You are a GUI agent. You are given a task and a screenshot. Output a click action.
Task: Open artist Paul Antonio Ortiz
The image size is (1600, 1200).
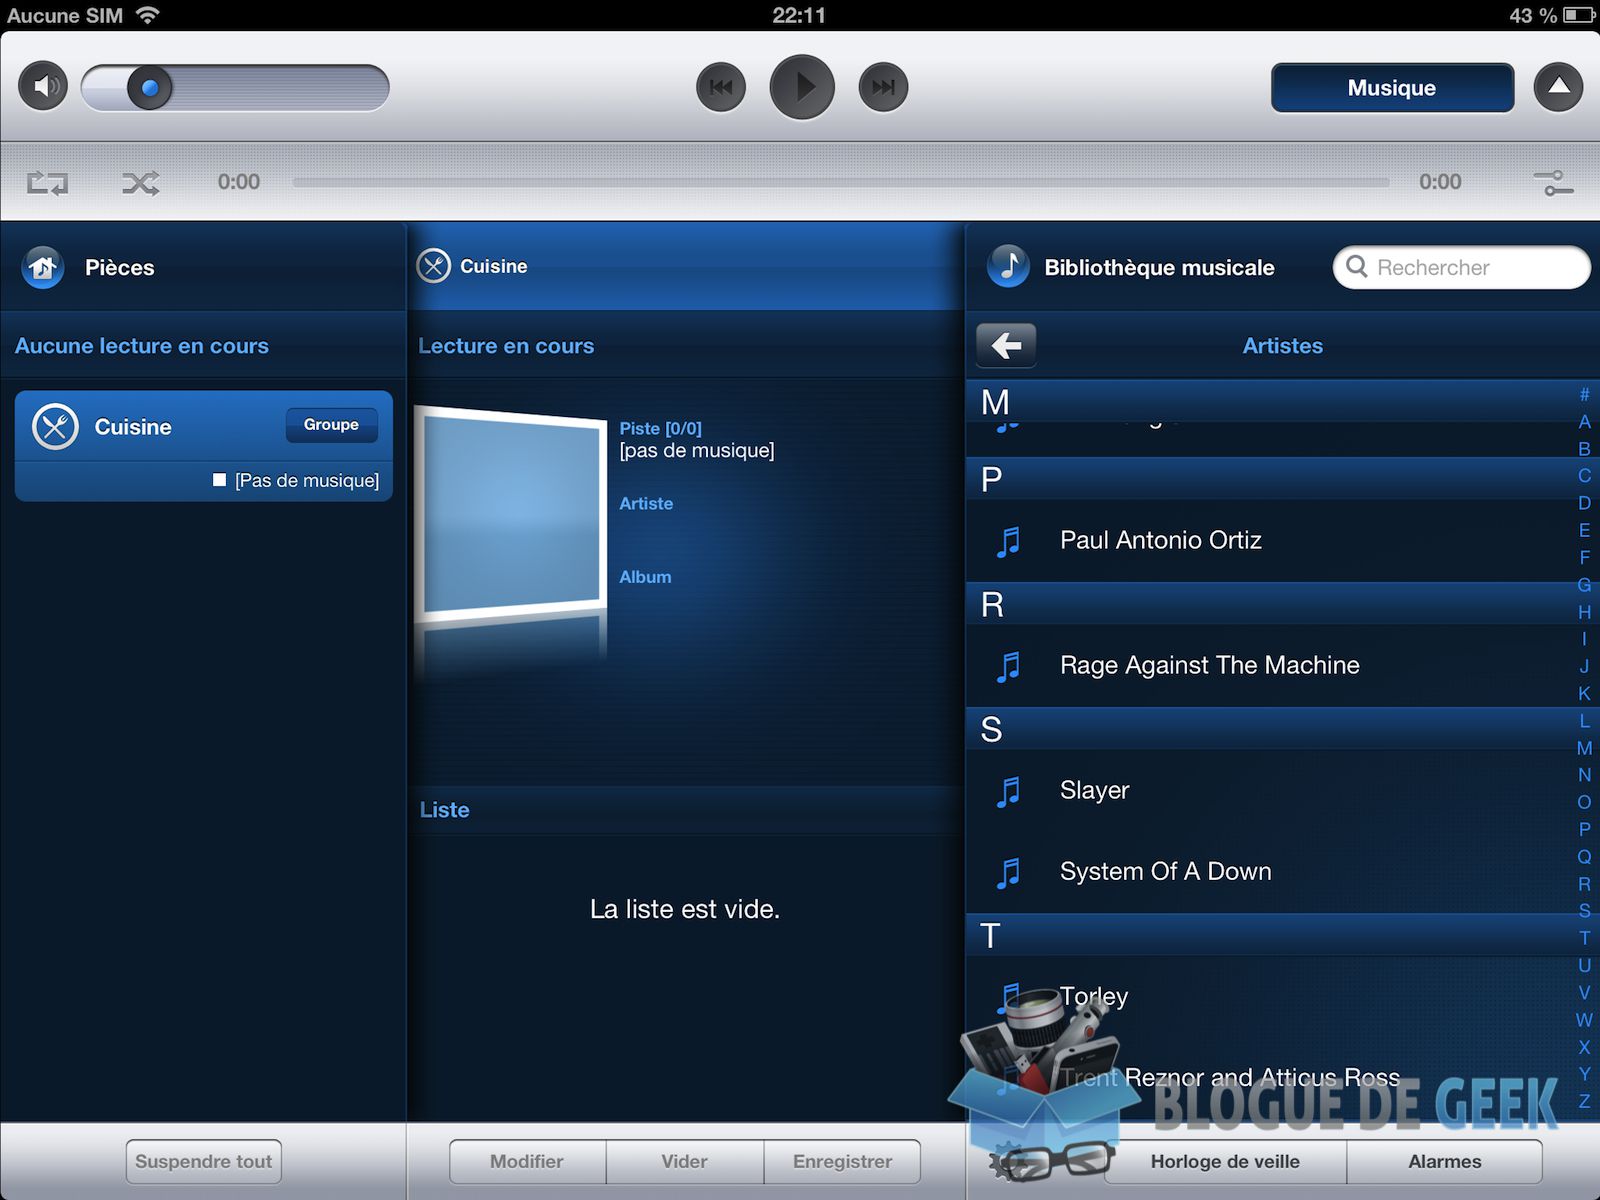[1270, 540]
